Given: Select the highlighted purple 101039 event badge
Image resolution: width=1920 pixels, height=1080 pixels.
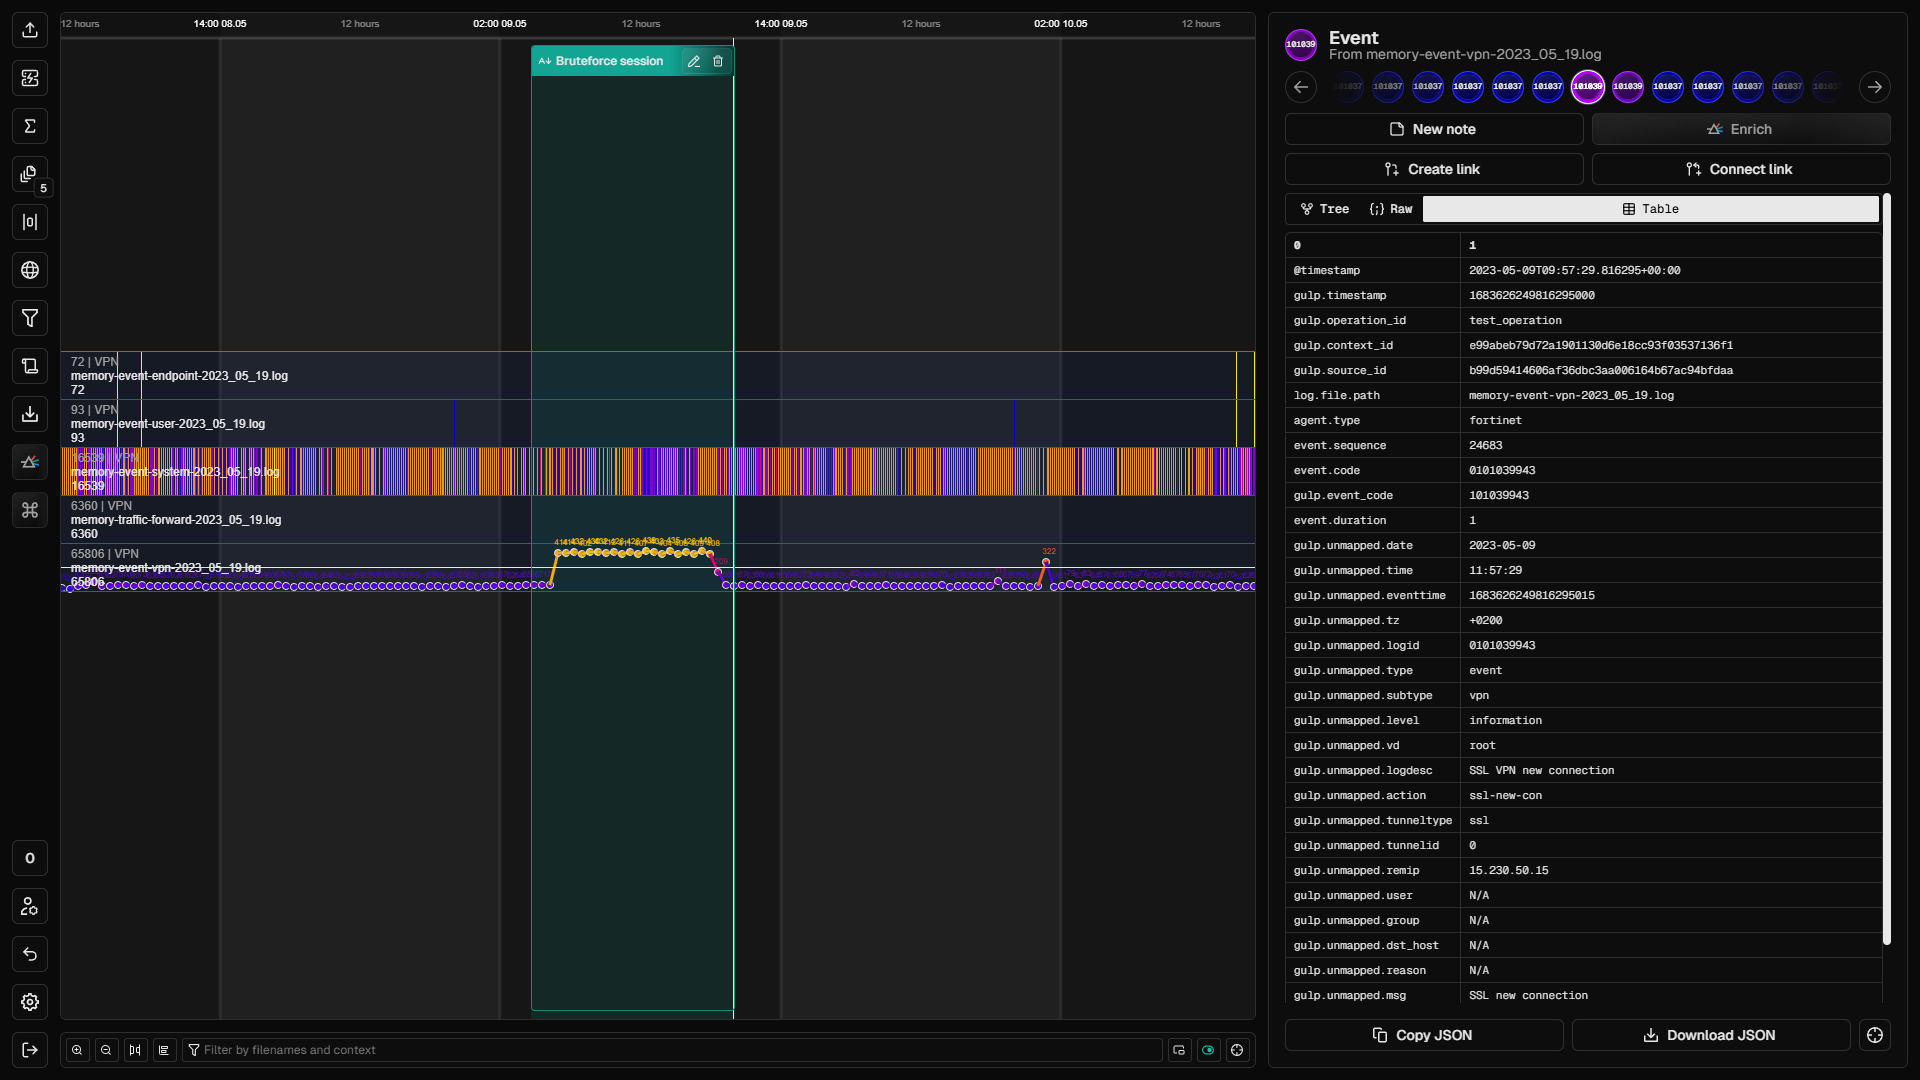Looking at the screenshot, I should [1588, 87].
